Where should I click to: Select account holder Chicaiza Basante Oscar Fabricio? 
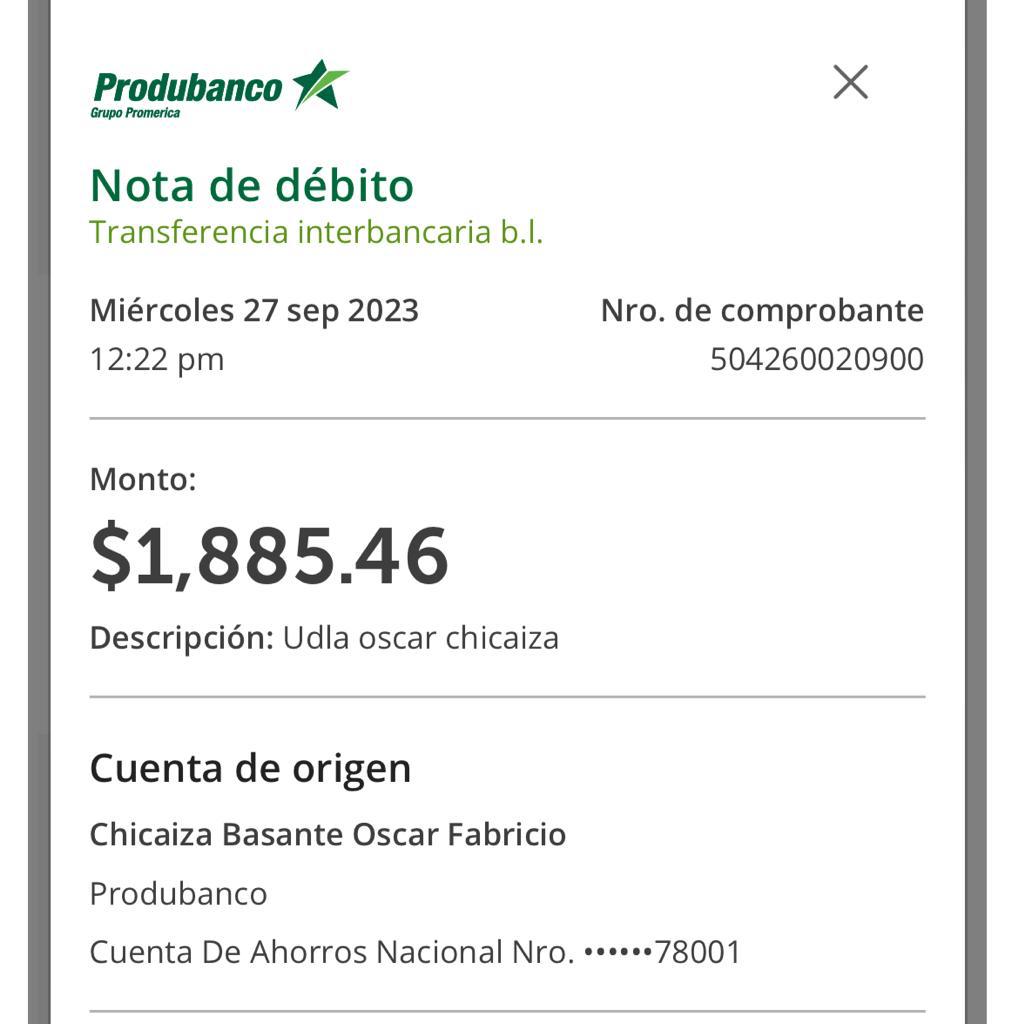(328, 834)
